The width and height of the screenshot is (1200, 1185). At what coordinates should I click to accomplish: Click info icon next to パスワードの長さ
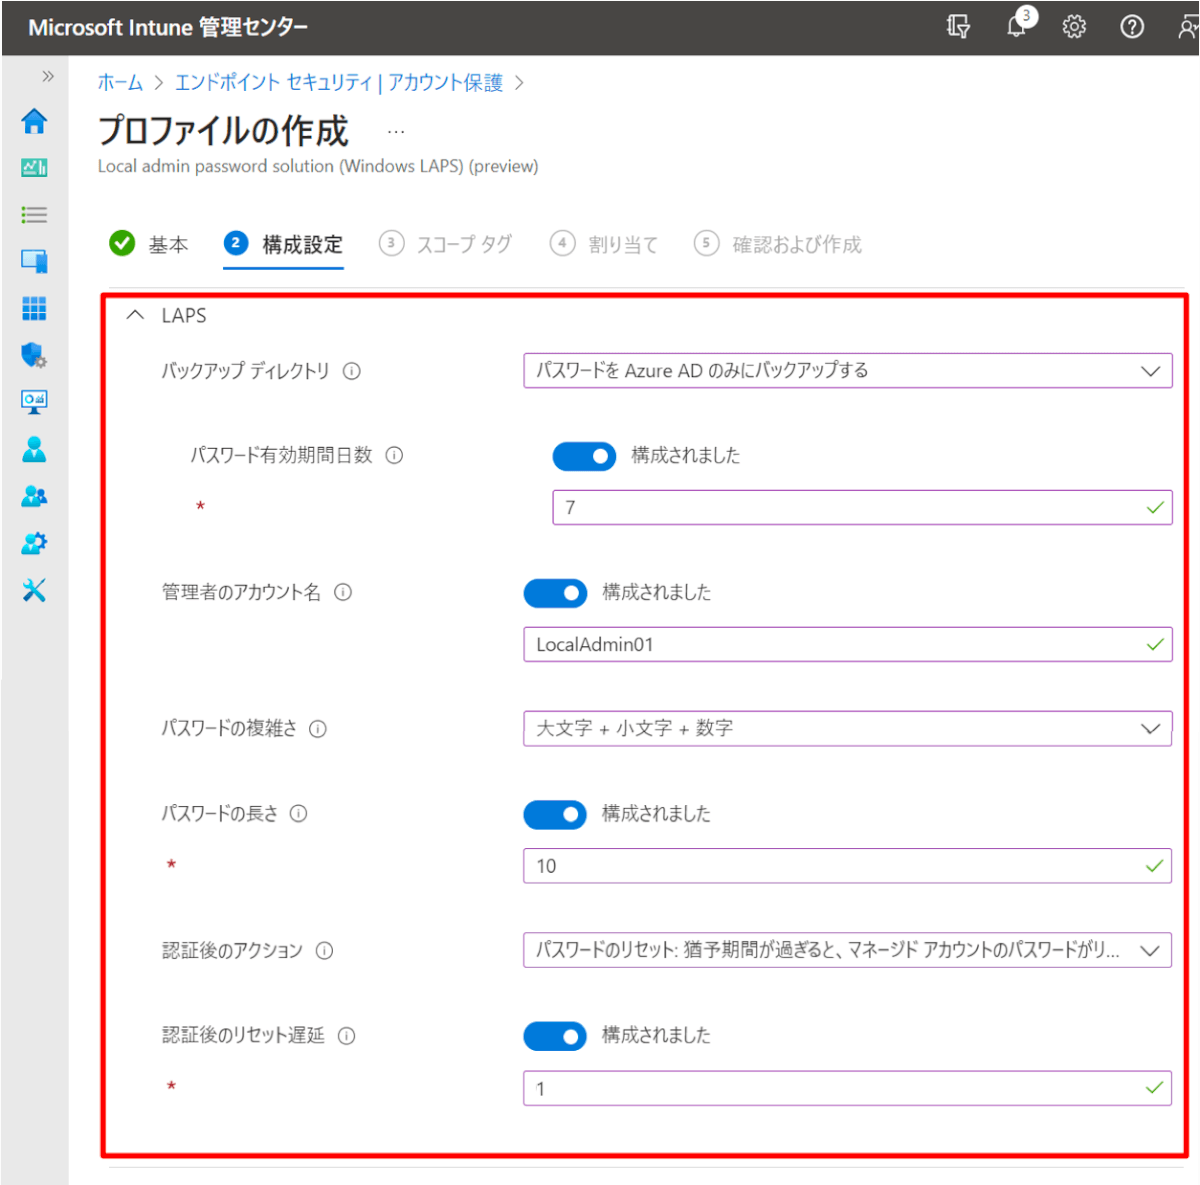[x=298, y=813]
